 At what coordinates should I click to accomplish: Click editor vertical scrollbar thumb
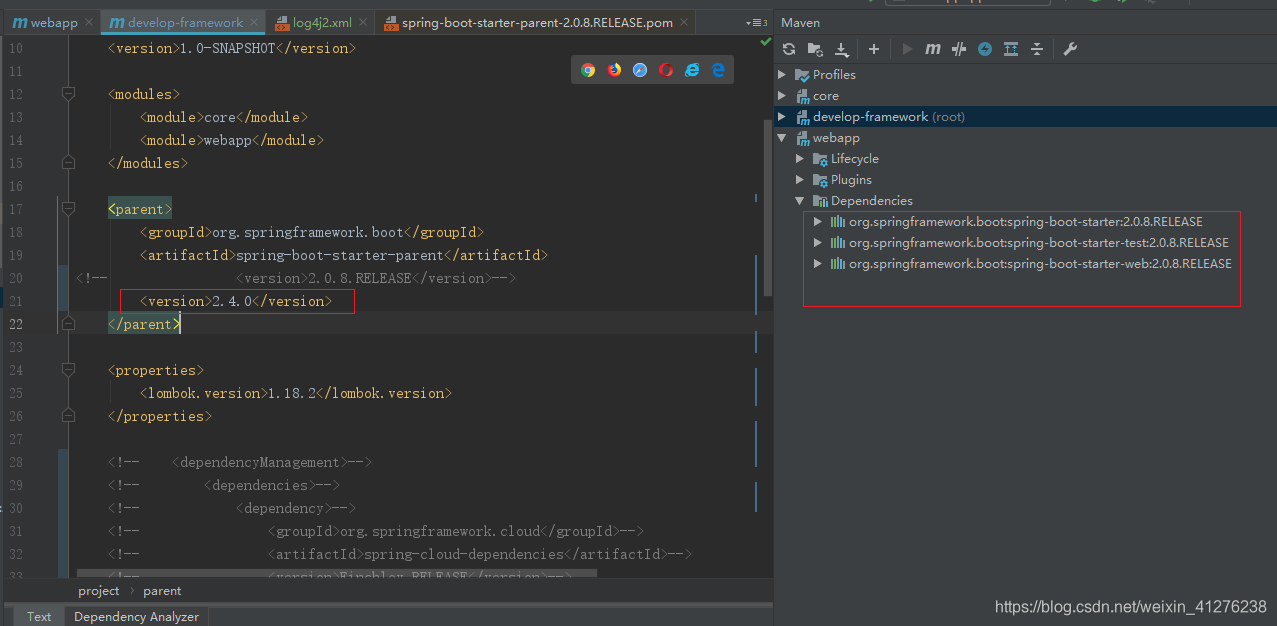tap(768, 208)
